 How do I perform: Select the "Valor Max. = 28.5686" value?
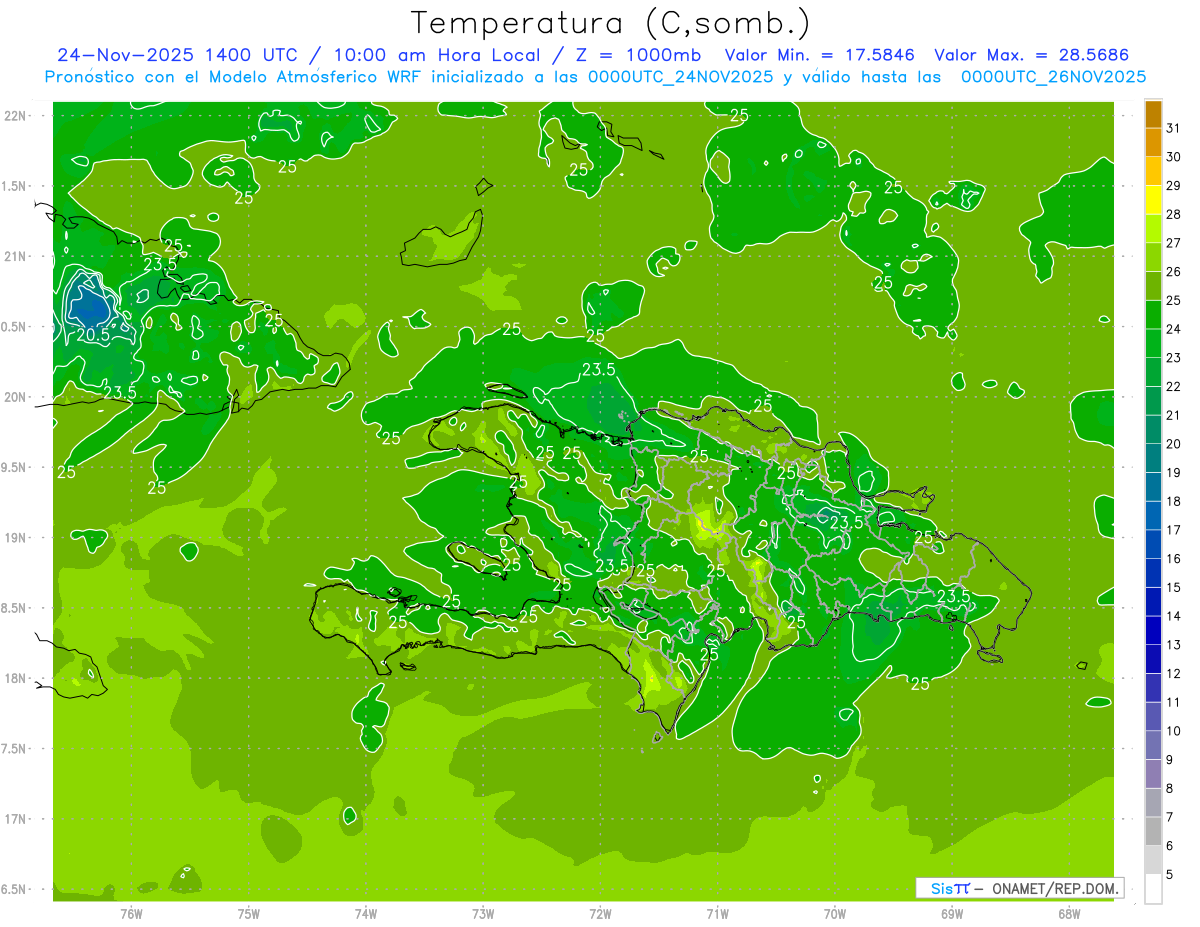click(1031, 55)
